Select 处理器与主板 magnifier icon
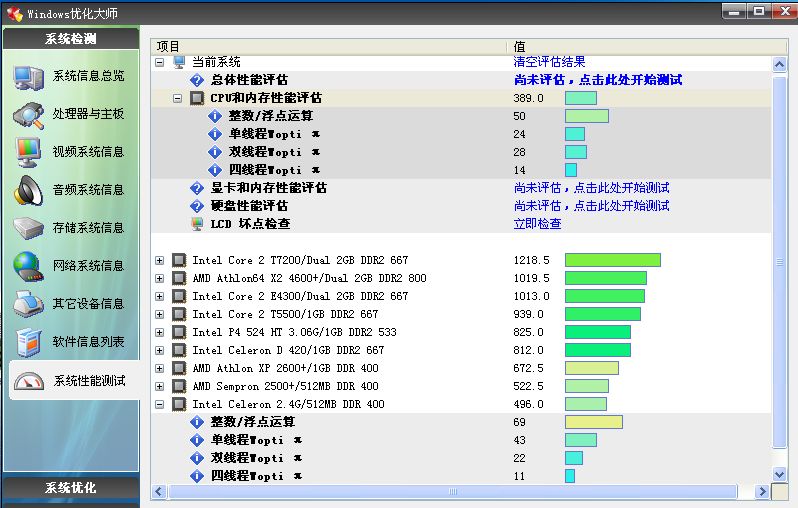The height and width of the screenshot is (508, 798). coord(28,115)
